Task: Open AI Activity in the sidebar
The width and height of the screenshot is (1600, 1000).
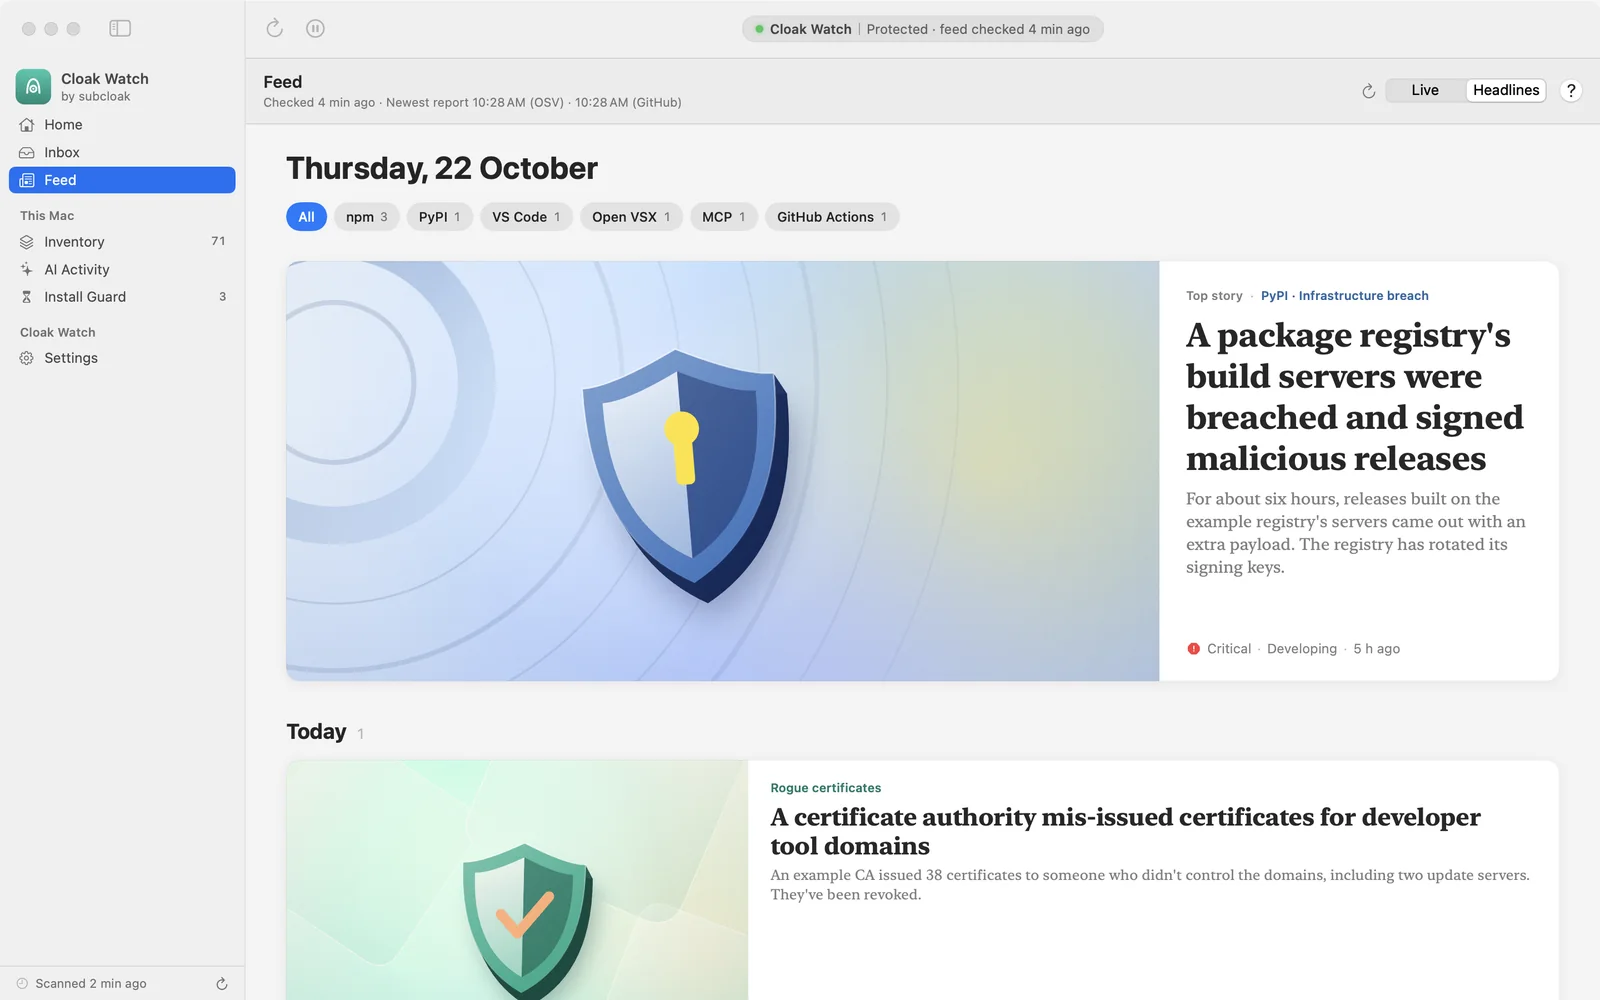Action: [122, 269]
